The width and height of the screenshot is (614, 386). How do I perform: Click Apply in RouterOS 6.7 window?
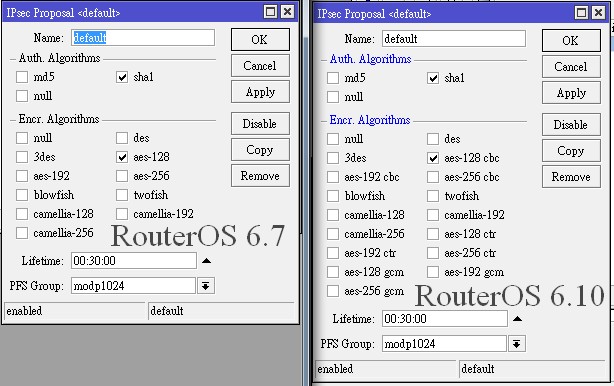(x=260, y=92)
